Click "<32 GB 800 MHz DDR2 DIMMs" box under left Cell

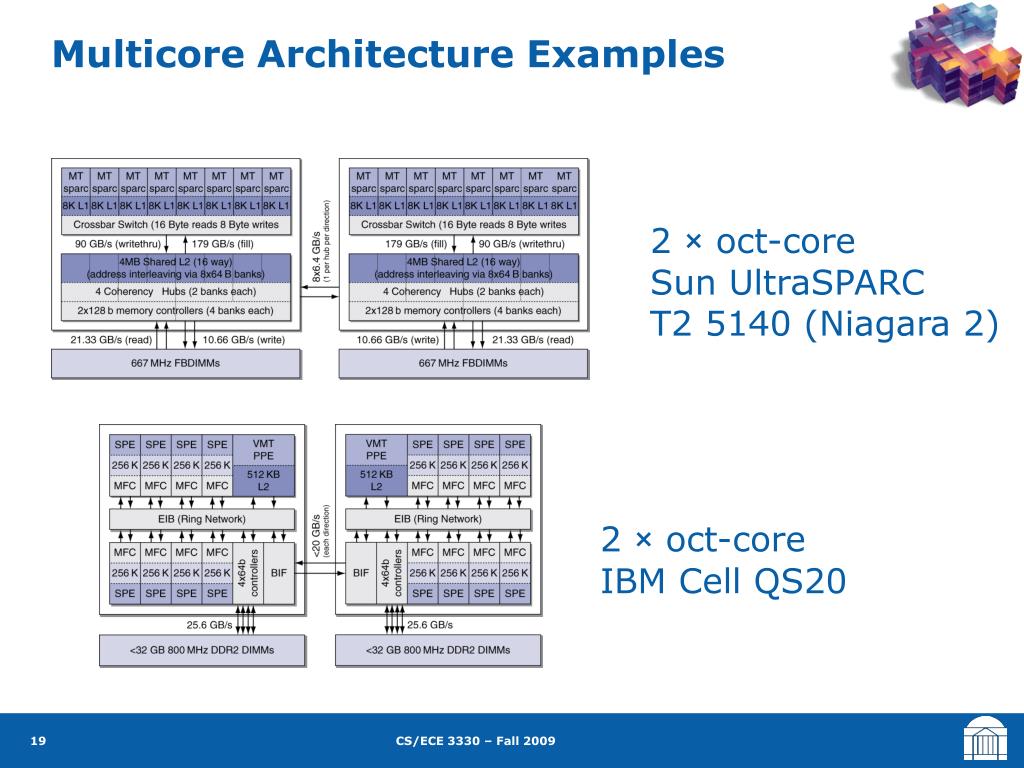click(202, 650)
